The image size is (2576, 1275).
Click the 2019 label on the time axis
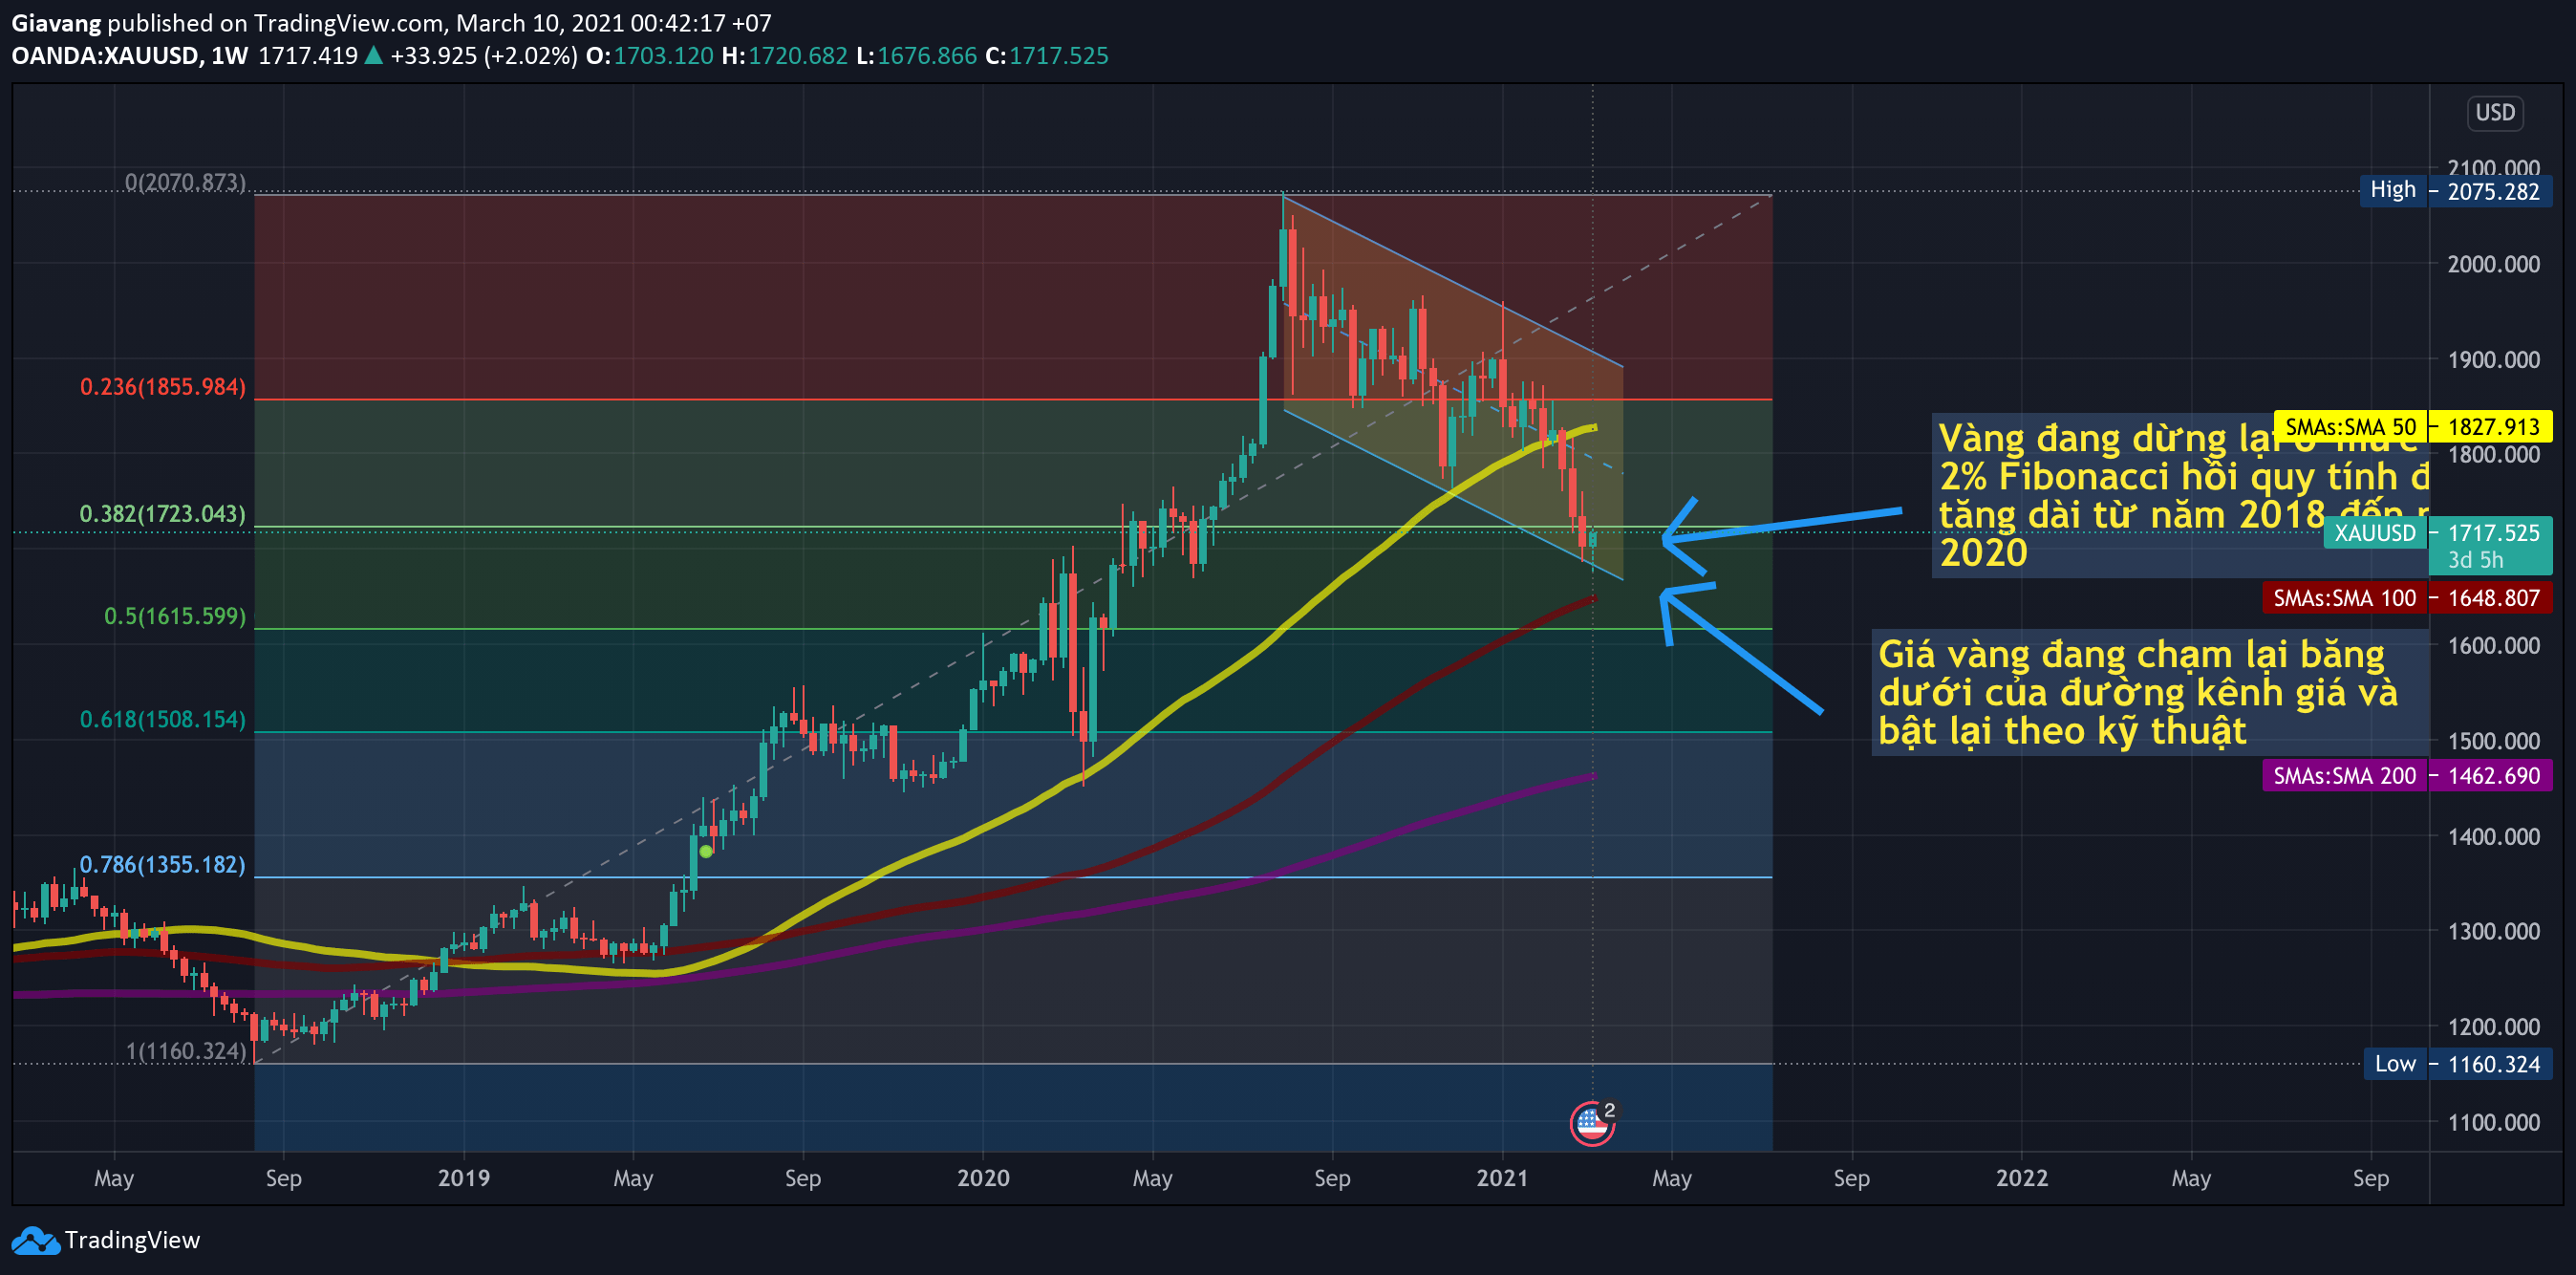tap(463, 1178)
